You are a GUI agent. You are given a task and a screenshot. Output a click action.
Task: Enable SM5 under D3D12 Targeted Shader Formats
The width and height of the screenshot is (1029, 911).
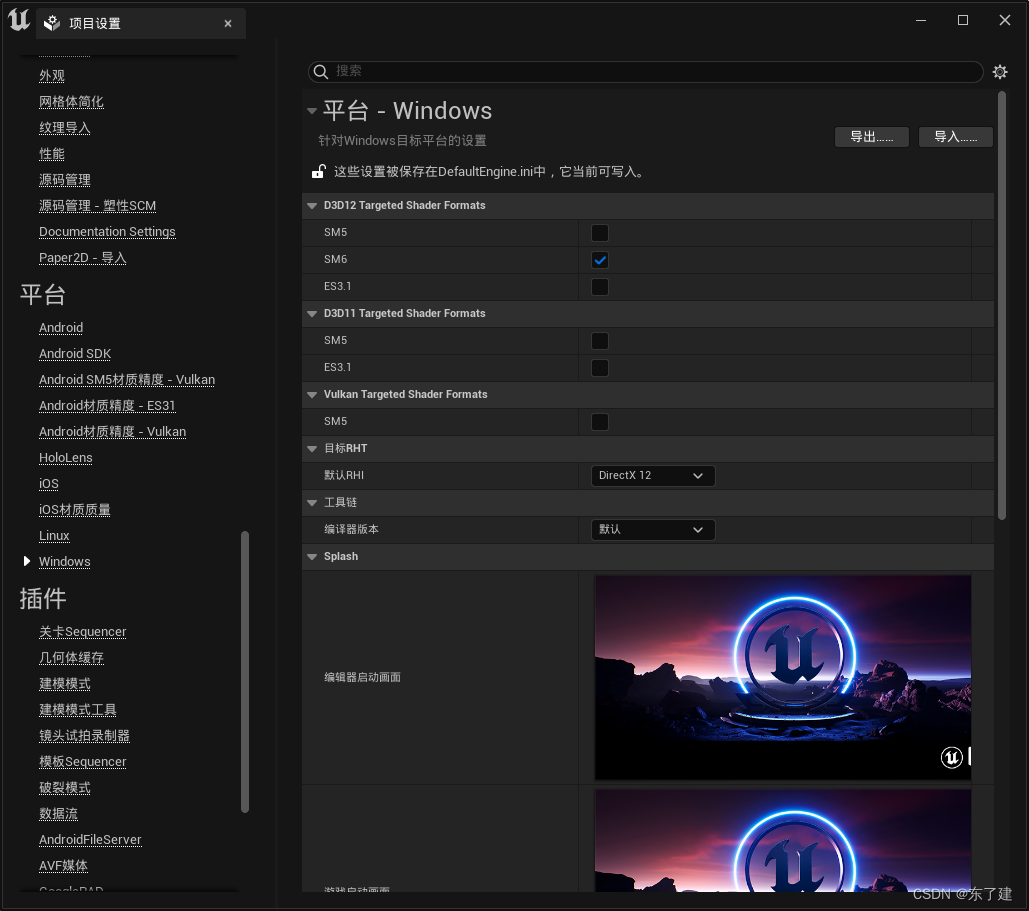click(x=599, y=232)
